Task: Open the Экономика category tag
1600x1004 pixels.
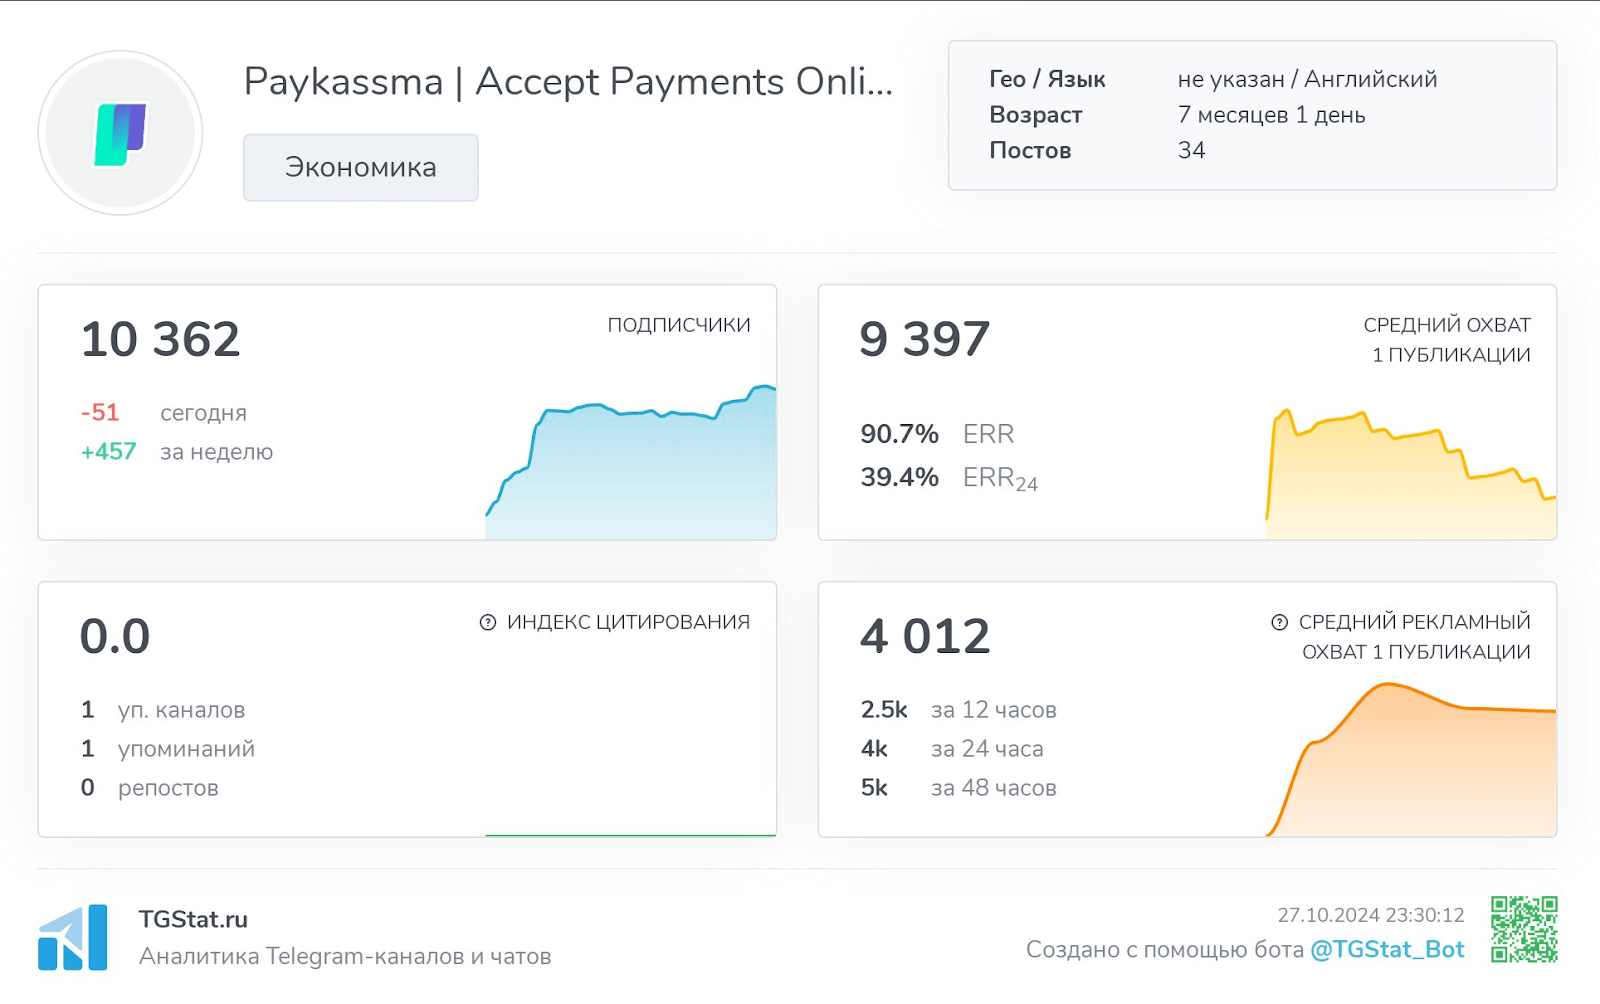Action: pyautogui.click(x=360, y=167)
